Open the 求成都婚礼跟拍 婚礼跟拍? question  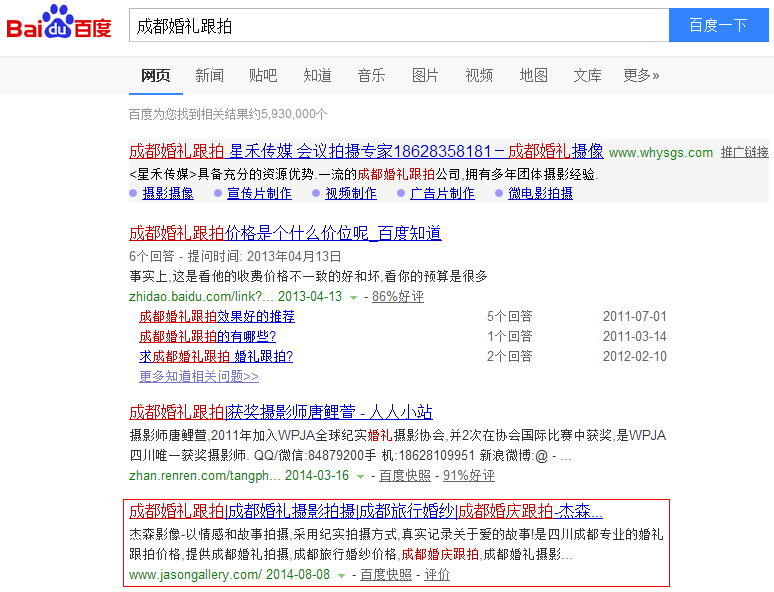216,357
